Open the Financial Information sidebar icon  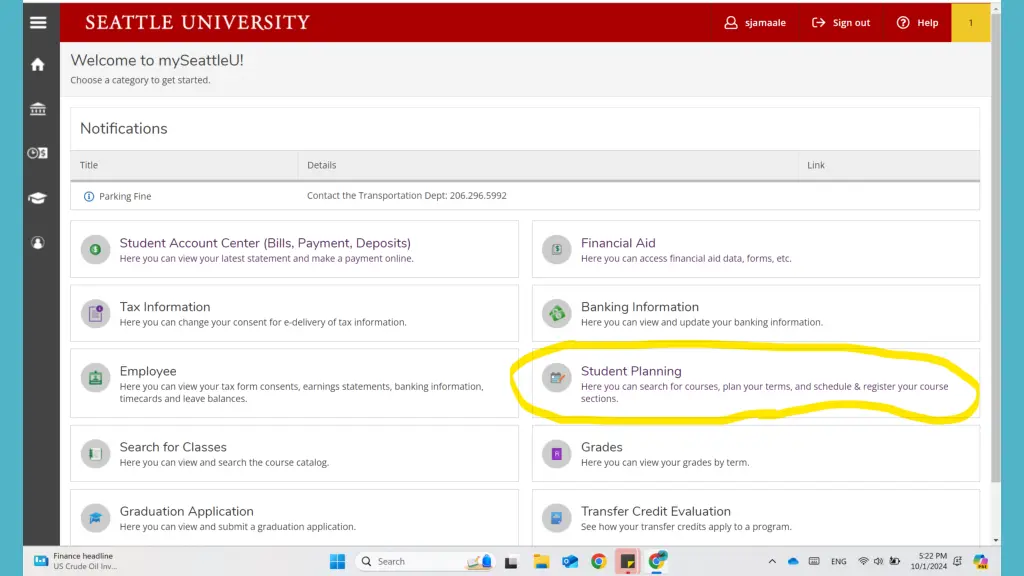pyautogui.click(x=38, y=108)
